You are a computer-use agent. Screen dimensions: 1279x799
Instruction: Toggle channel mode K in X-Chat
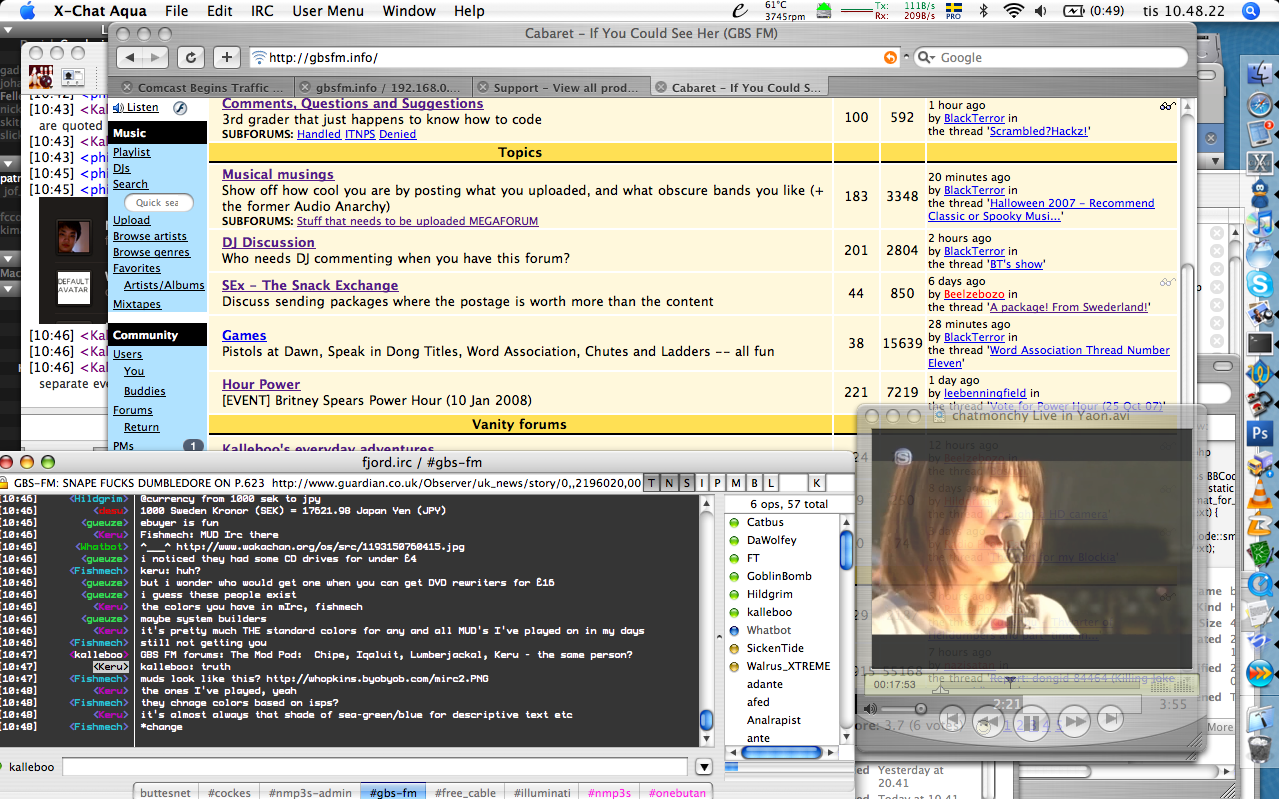point(817,483)
